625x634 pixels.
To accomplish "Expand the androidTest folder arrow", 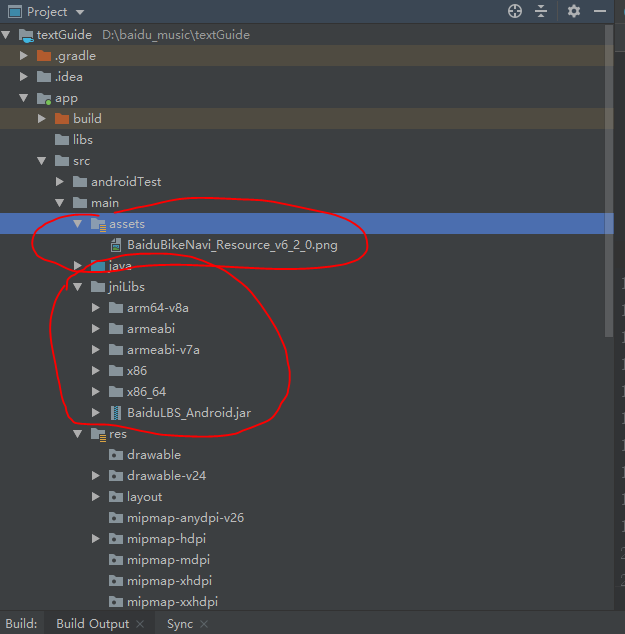I will point(59,182).
